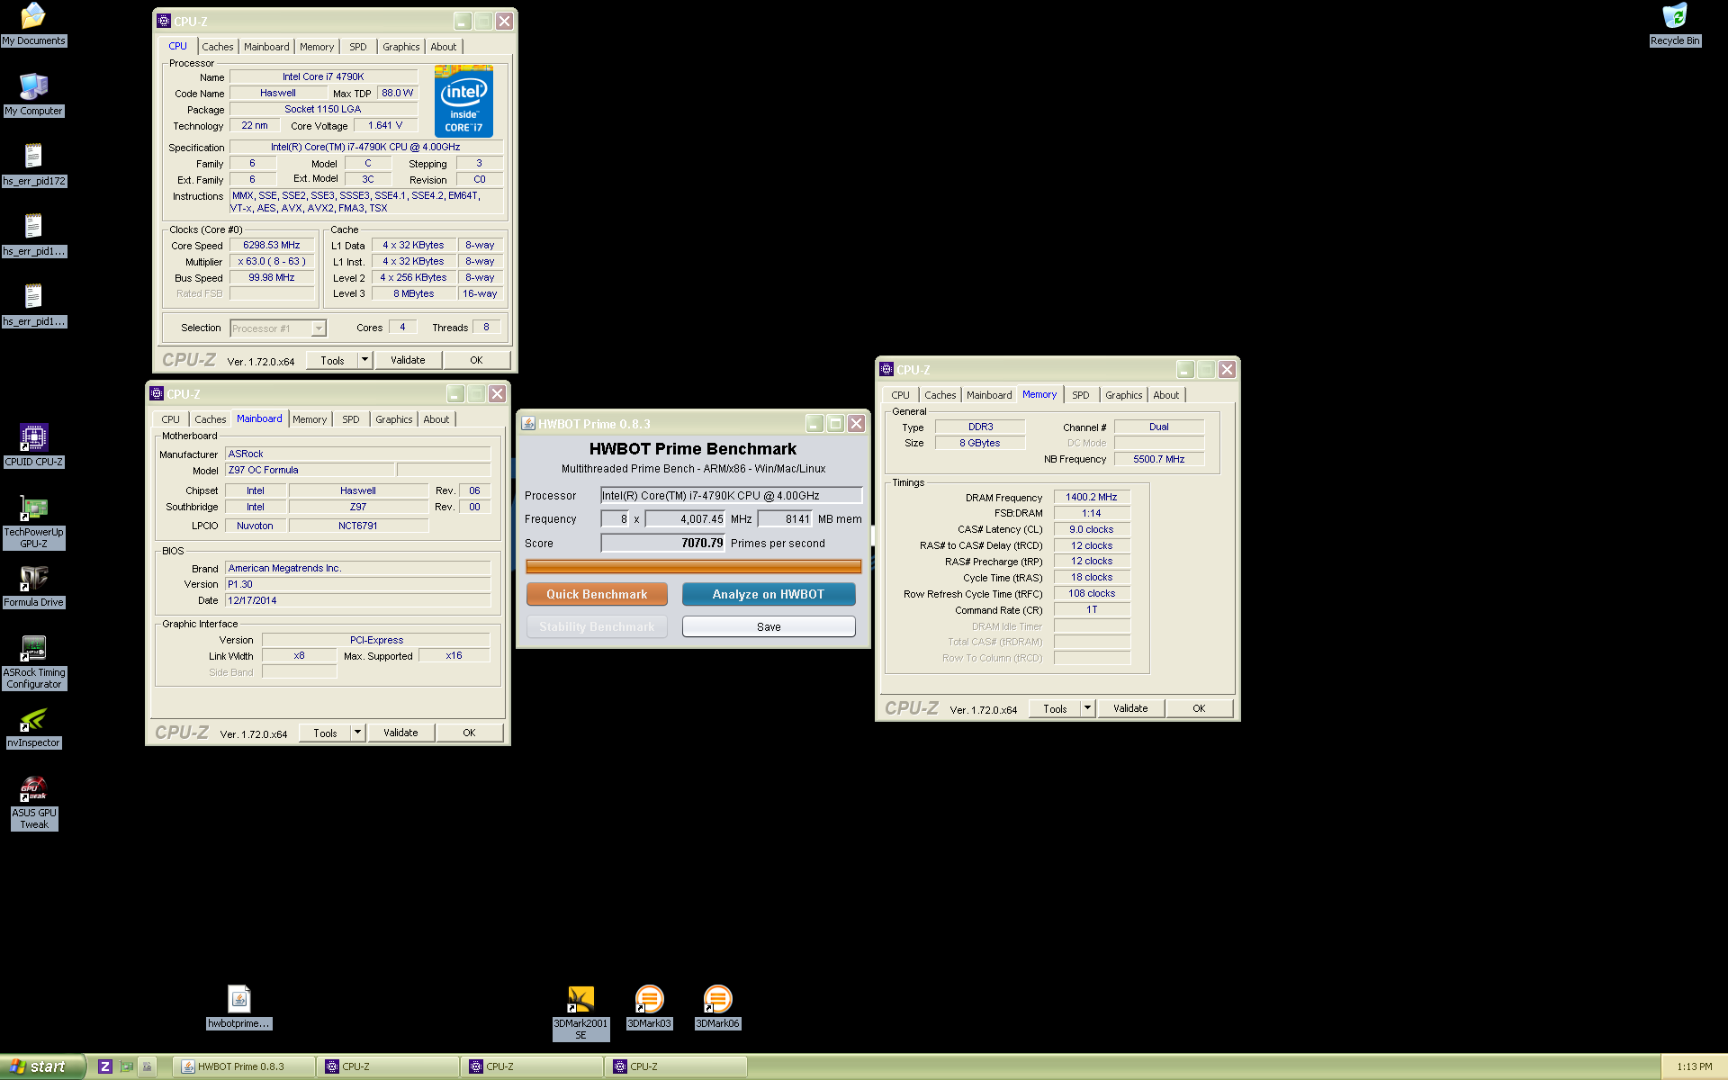The image size is (1728, 1080).
Task: Open the Recycle Bin icon
Action: pos(1675,24)
